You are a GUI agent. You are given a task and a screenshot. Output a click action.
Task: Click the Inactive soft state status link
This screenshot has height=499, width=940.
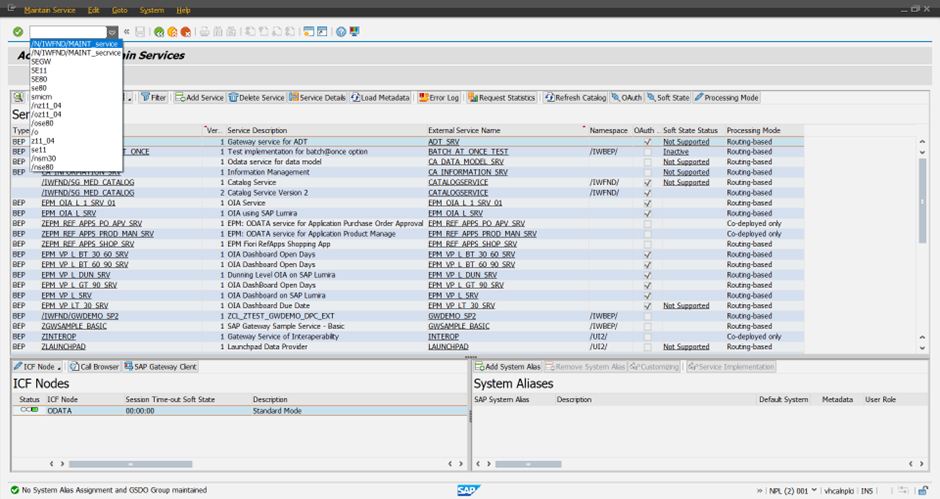(x=676, y=152)
